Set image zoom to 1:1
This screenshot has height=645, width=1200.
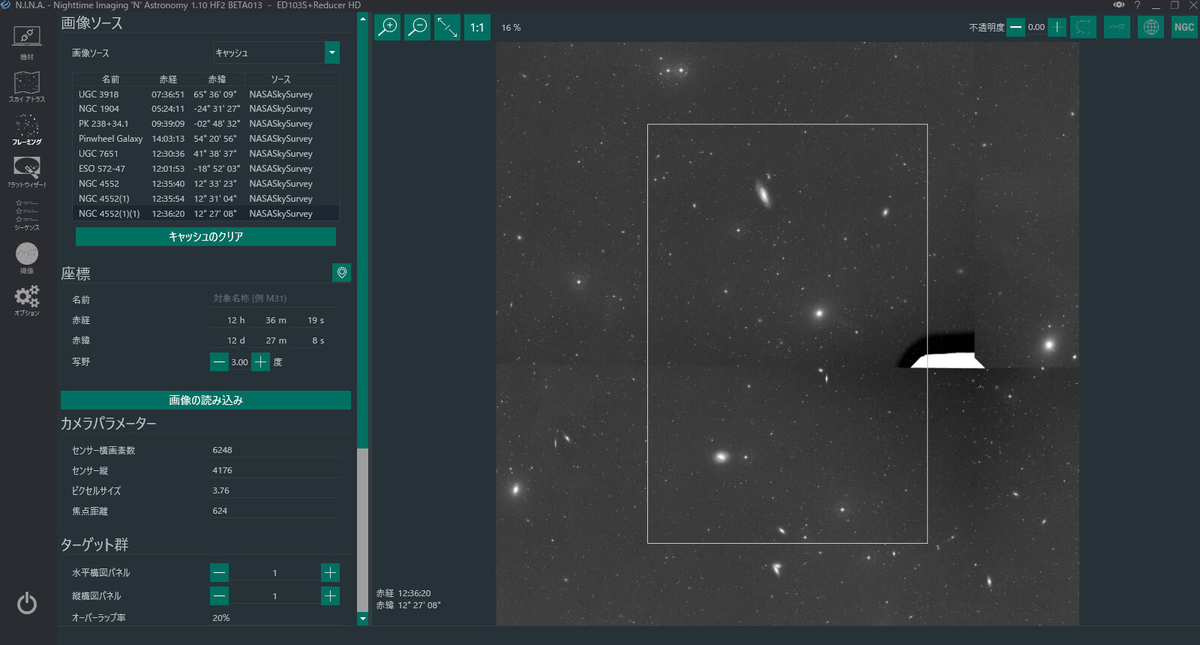point(477,28)
